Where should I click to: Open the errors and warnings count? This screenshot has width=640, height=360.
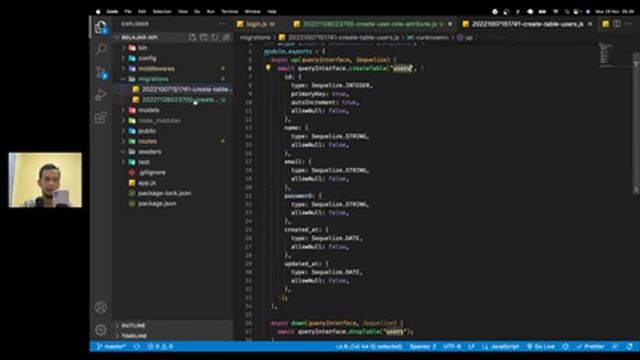click(160, 347)
